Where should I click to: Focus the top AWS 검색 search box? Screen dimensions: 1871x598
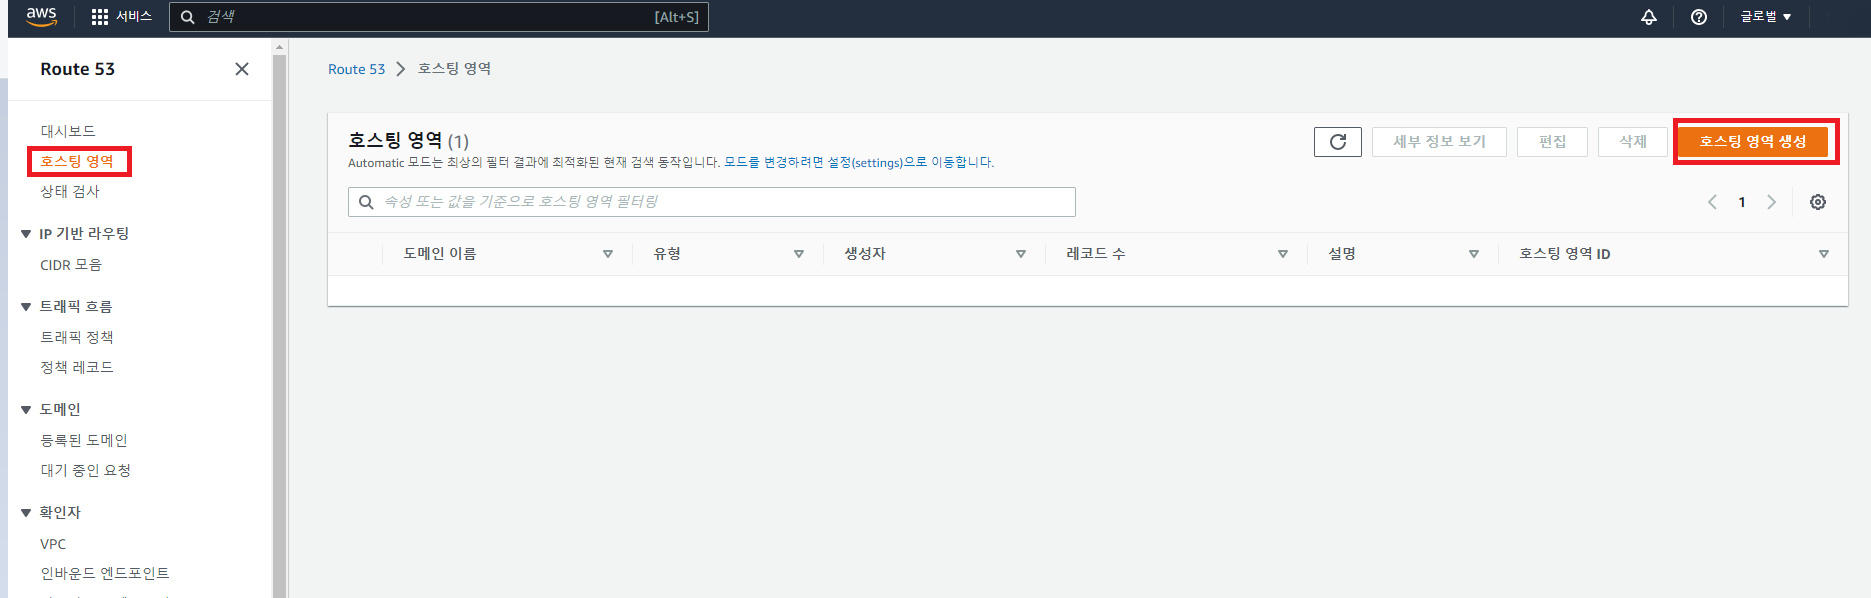[439, 17]
